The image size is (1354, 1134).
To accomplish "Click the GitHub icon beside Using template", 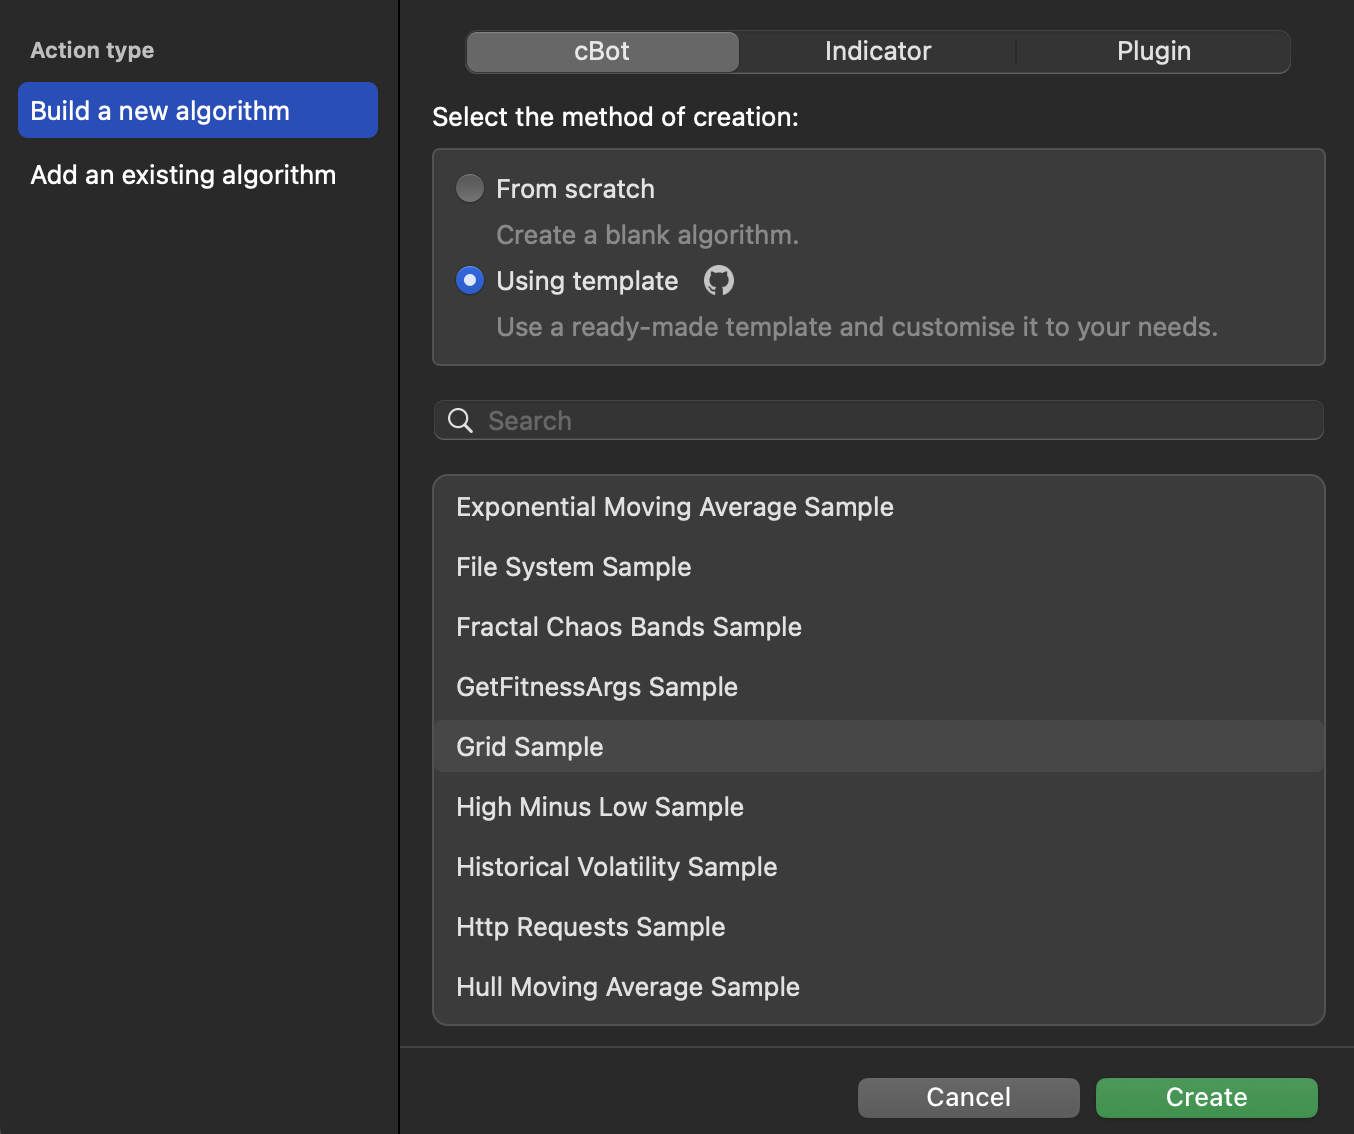I will click(718, 281).
